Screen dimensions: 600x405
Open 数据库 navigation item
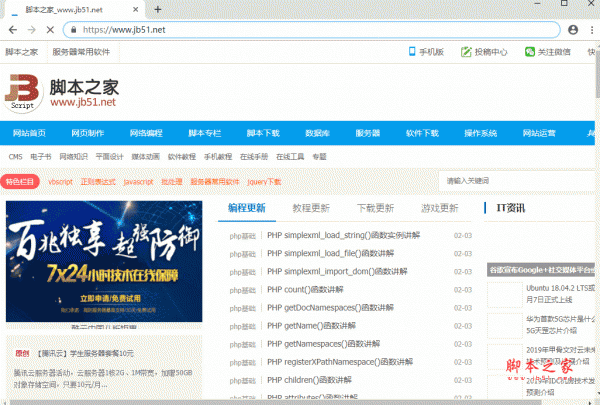(x=318, y=133)
